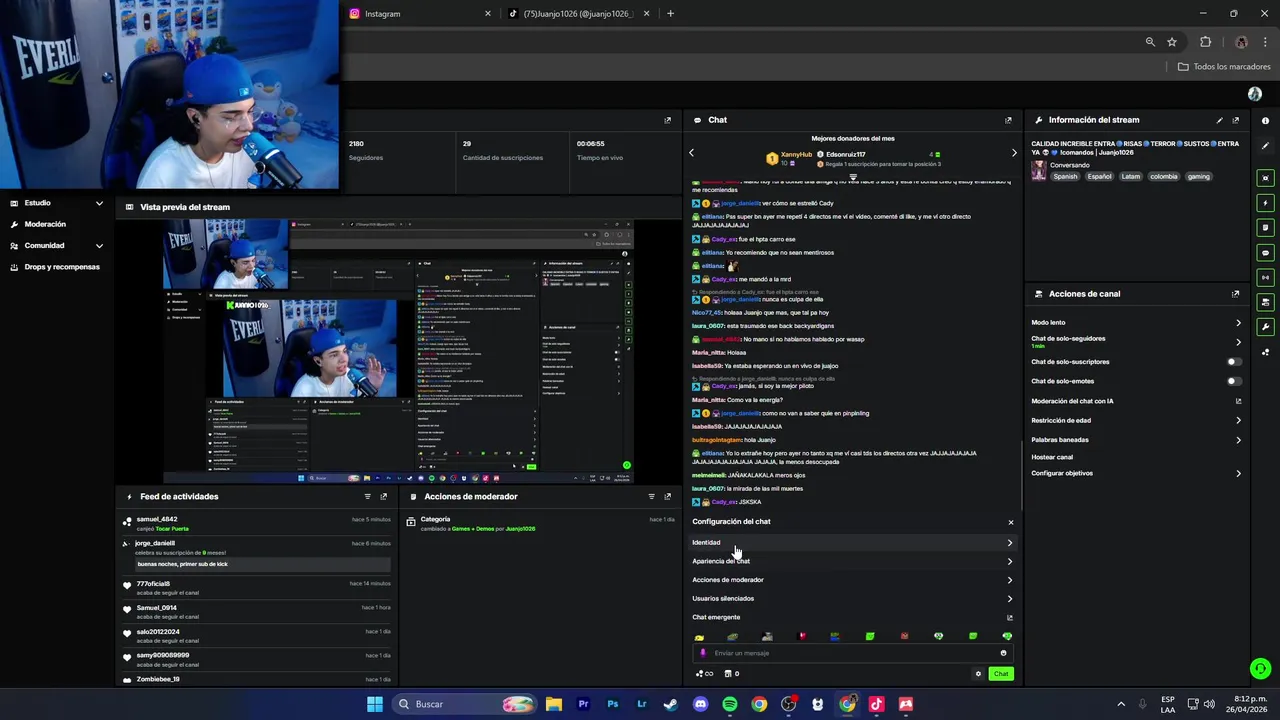The height and width of the screenshot is (720, 1280).
Task: Open Usuarios silenciados list
Action: coord(852,598)
